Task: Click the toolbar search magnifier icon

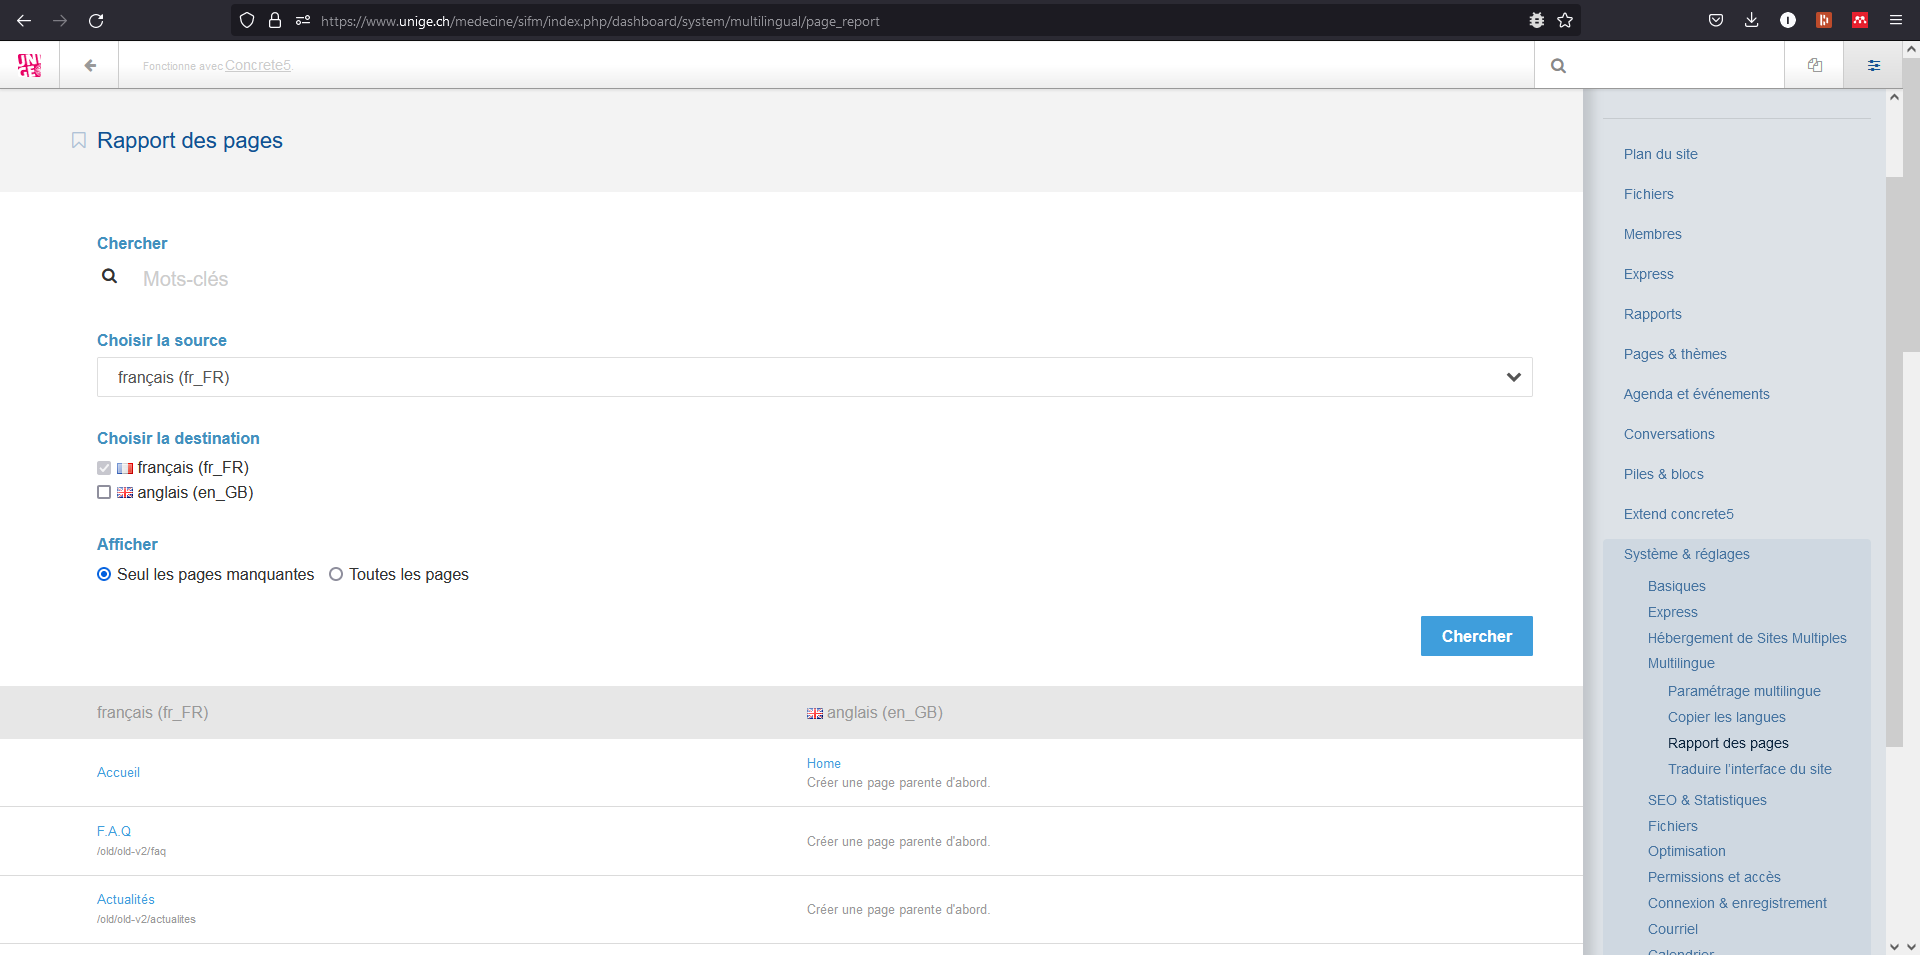Action: pyautogui.click(x=1558, y=66)
